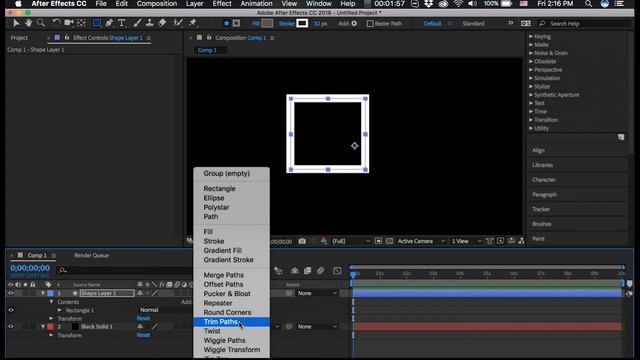This screenshot has width=640, height=360.
Task: Take a snapshot with the camera icon
Action: (302, 241)
